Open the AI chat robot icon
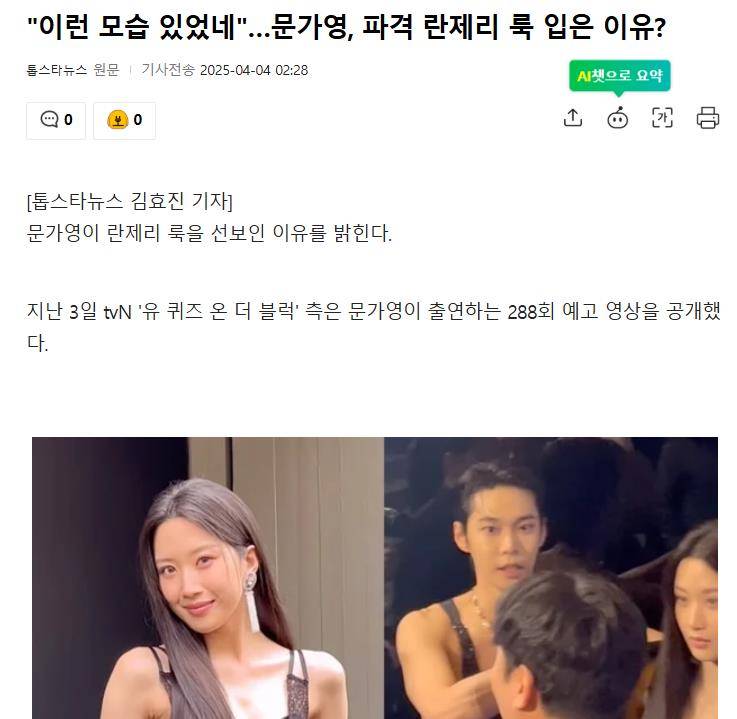 pos(618,118)
